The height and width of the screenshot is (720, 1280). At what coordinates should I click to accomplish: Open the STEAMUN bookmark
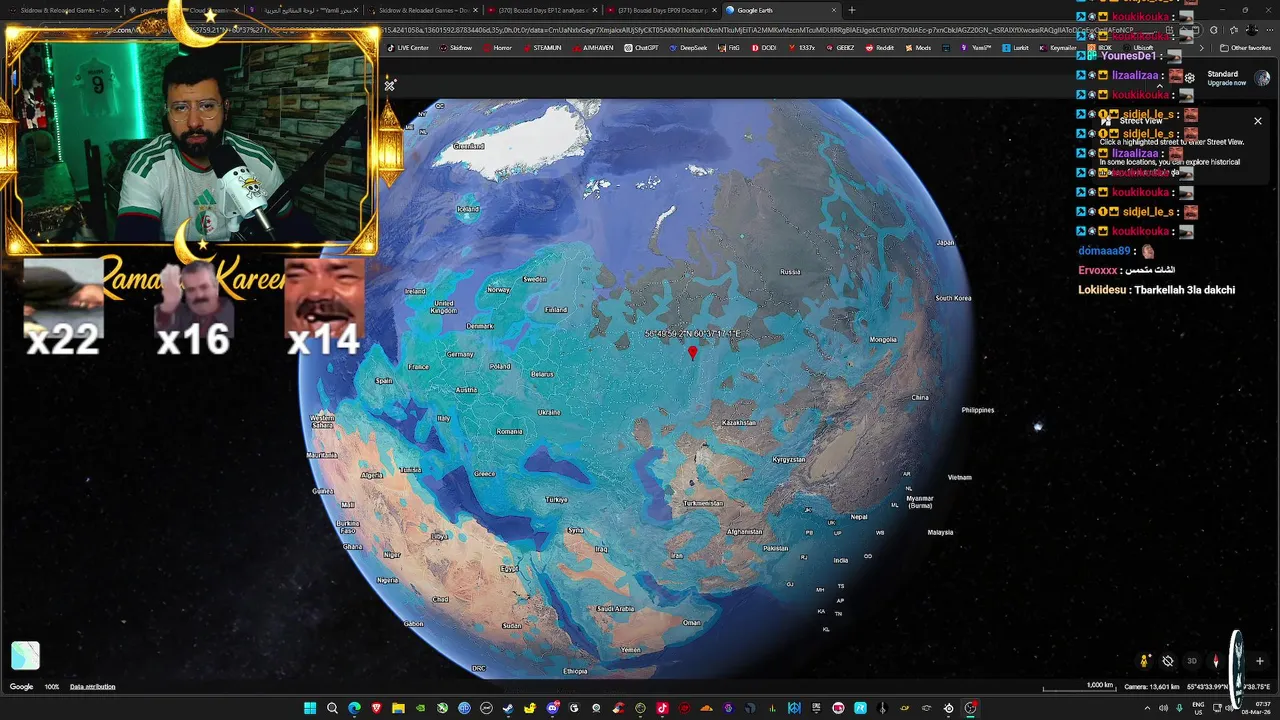[542, 48]
